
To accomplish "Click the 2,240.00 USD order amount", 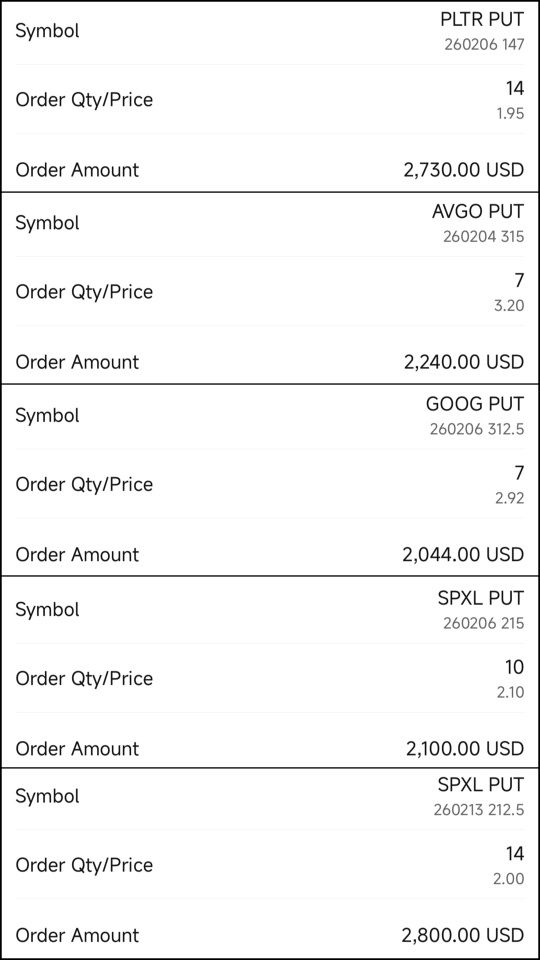I will (464, 362).
